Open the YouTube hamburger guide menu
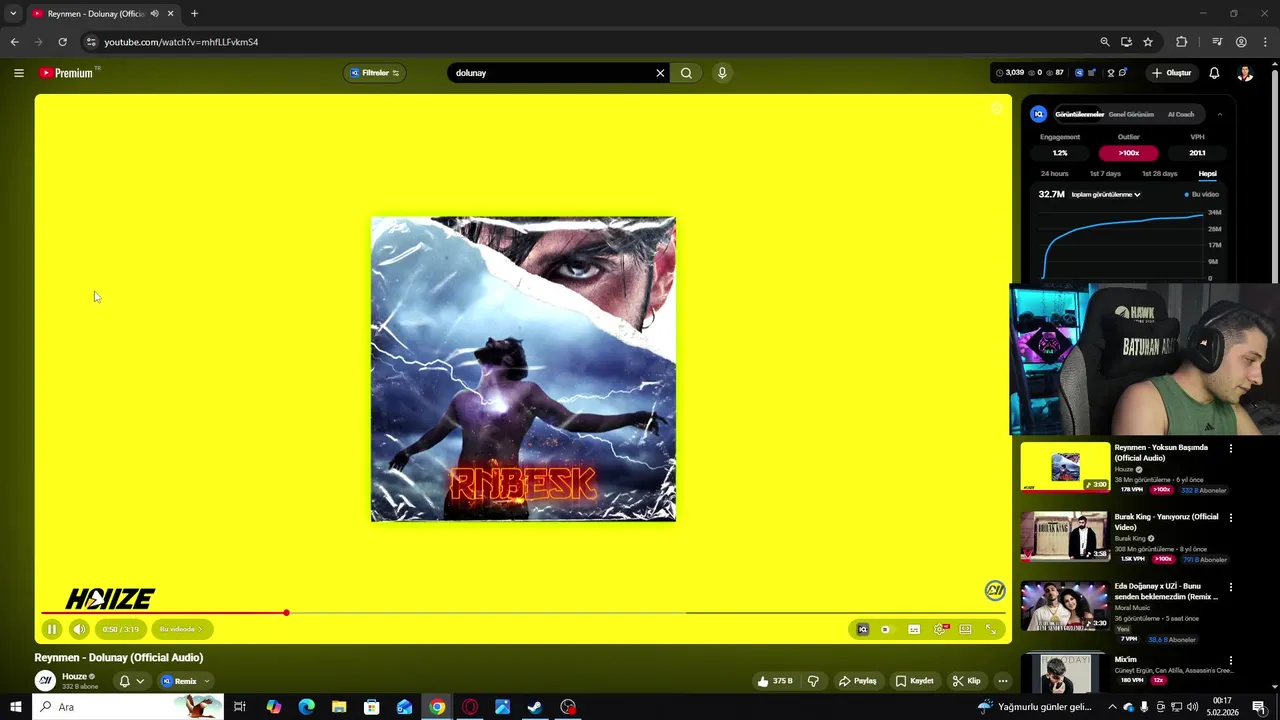This screenshot has width=1280, height=720. click(18, 73)
